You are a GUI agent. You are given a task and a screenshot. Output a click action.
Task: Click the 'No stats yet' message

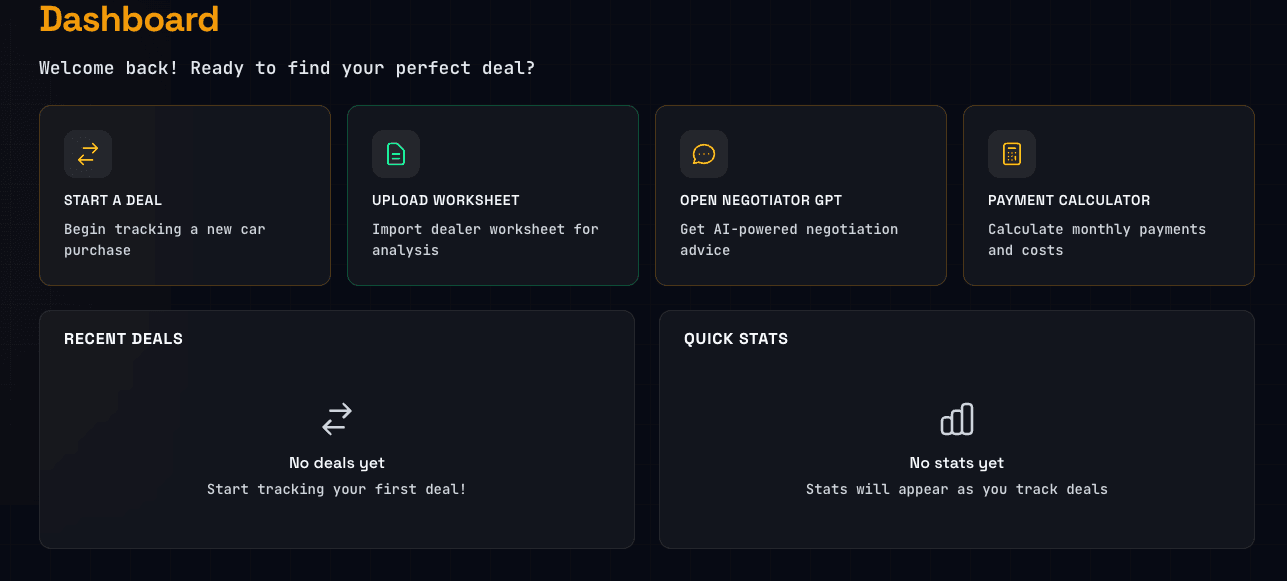[956, 462]
